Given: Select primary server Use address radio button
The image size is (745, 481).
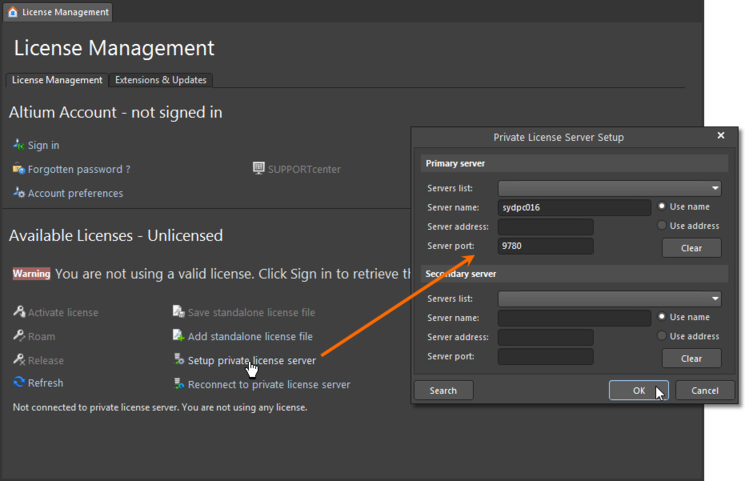Looking at the screenshot, I should coord(662,226).
